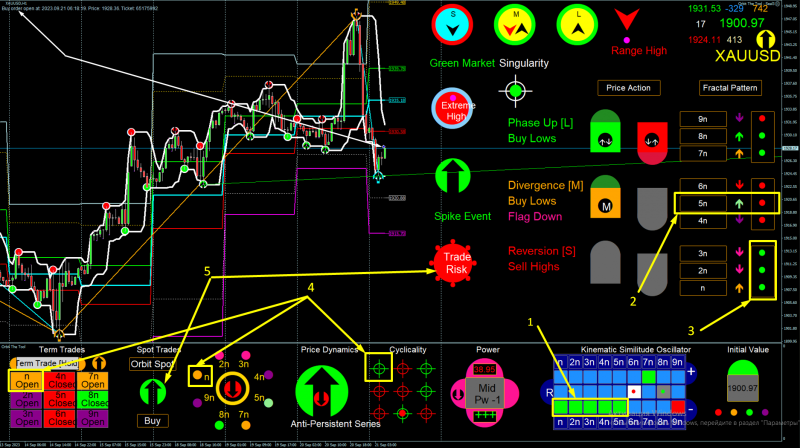
Task: Click the minus button on Kinematic Similitude Oscillator
Action: click(691, 409)
